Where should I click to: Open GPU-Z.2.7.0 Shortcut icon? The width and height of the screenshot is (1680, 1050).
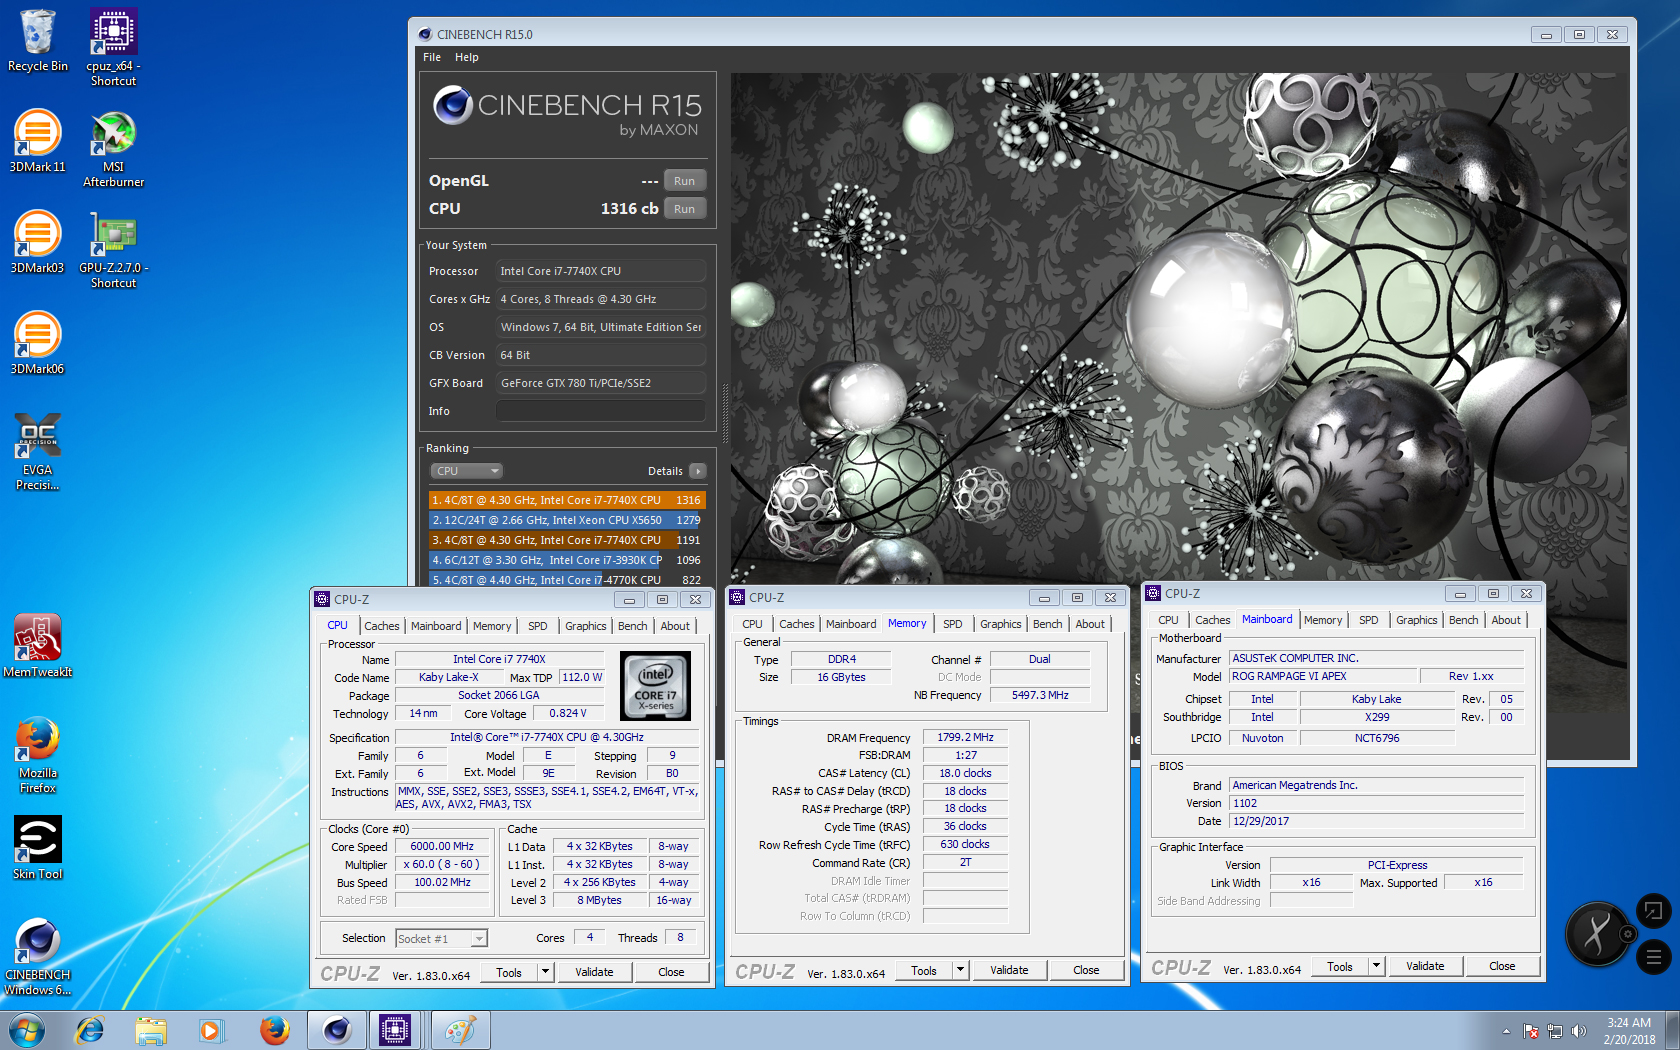coord(113,250)
